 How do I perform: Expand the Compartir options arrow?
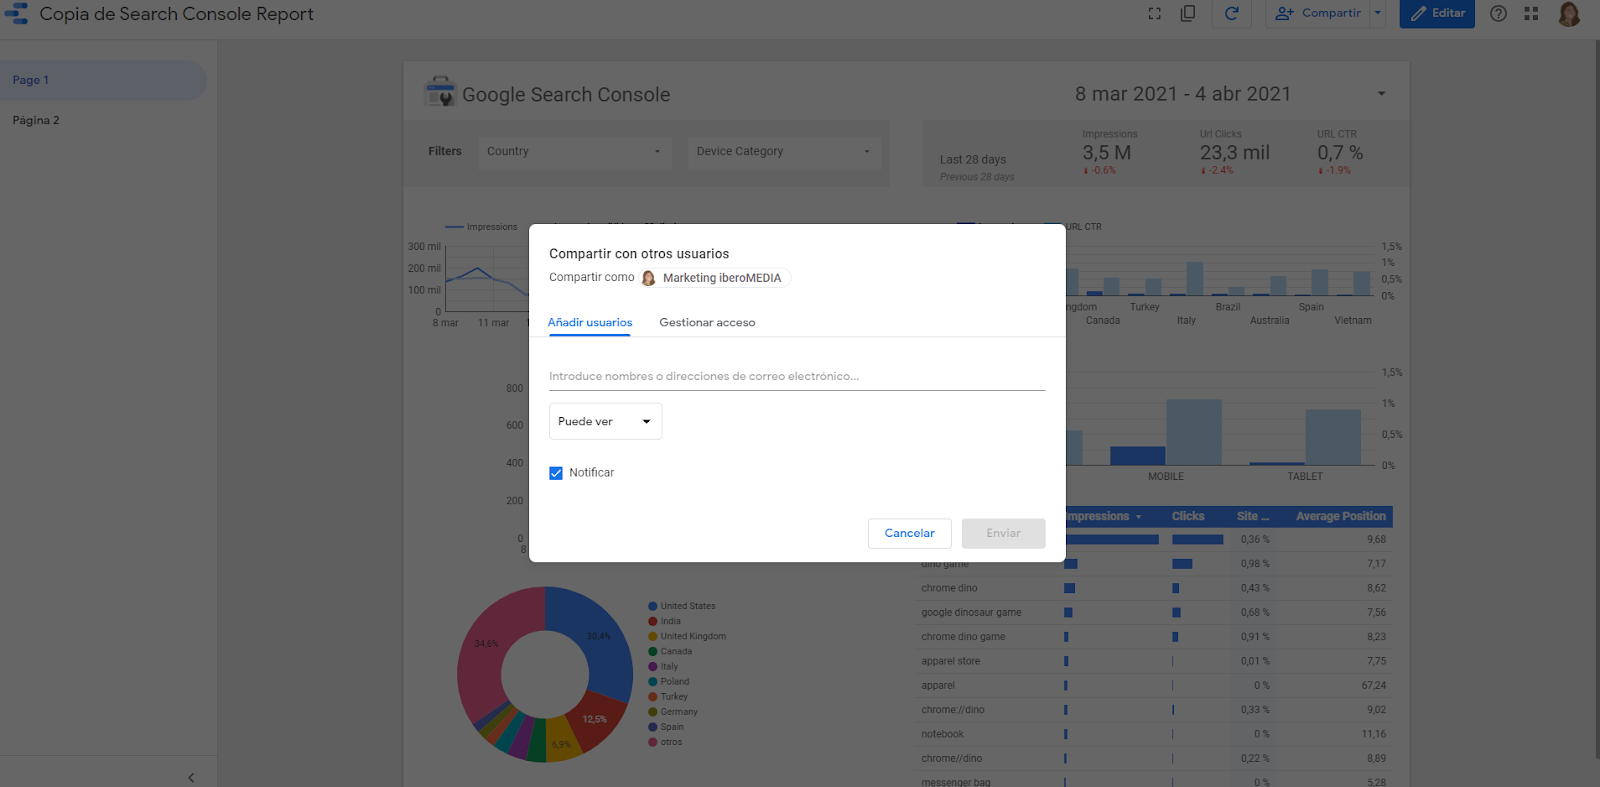(1378, 14)
